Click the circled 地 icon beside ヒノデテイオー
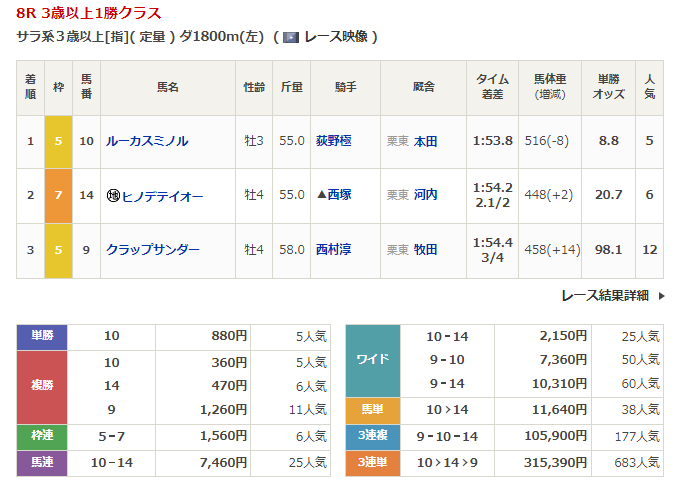 click(x=113, y=196)
